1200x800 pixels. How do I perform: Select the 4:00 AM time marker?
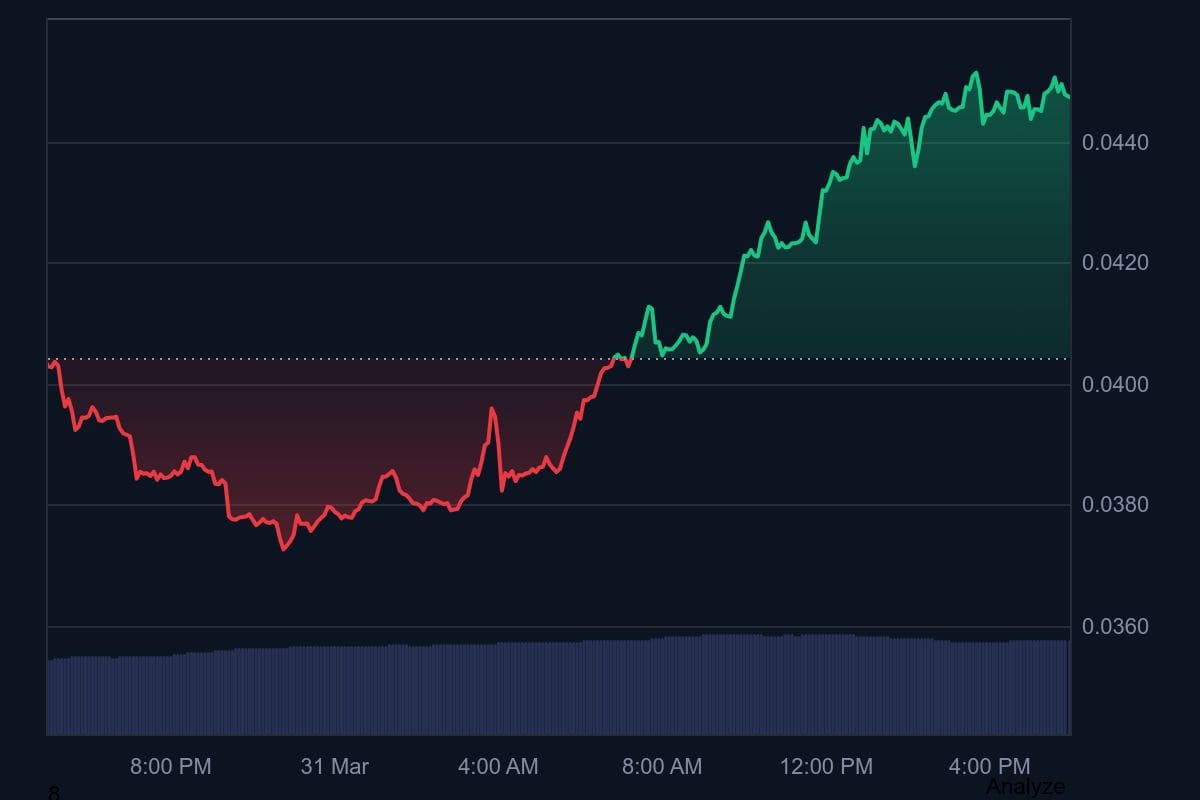499,767
